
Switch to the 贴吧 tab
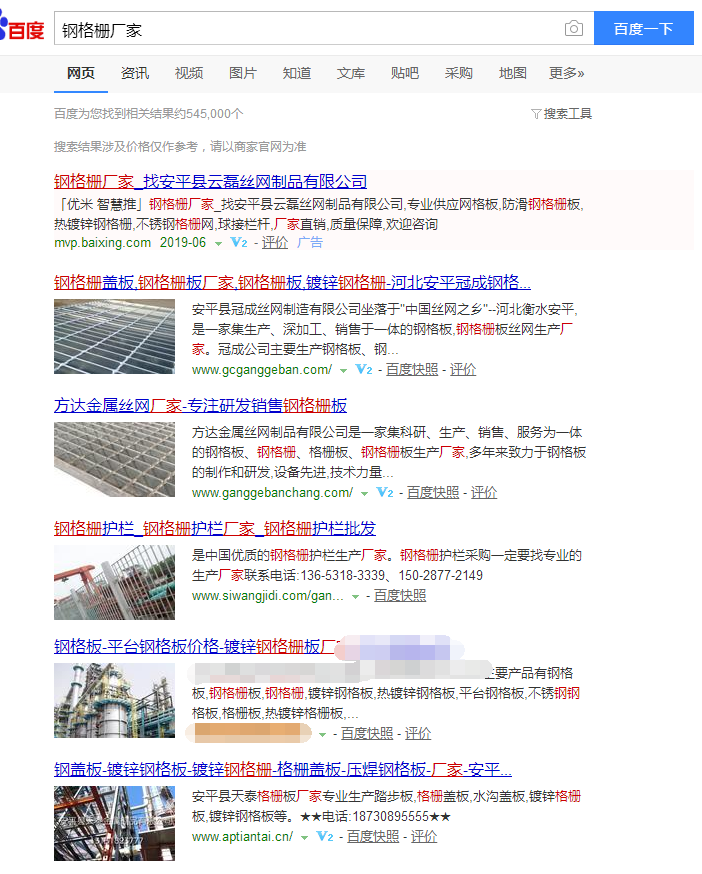(x=405, y=73)
